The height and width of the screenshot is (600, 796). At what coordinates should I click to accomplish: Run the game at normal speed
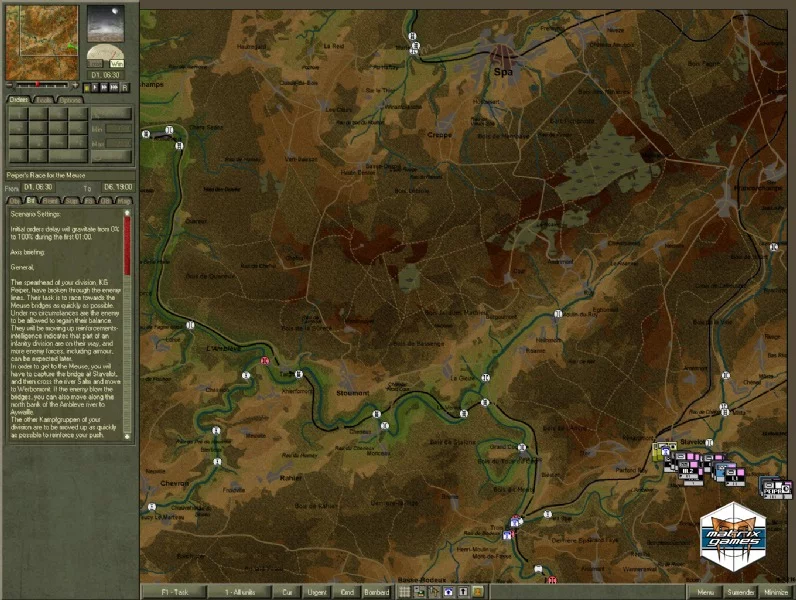(x=95, y=88)
